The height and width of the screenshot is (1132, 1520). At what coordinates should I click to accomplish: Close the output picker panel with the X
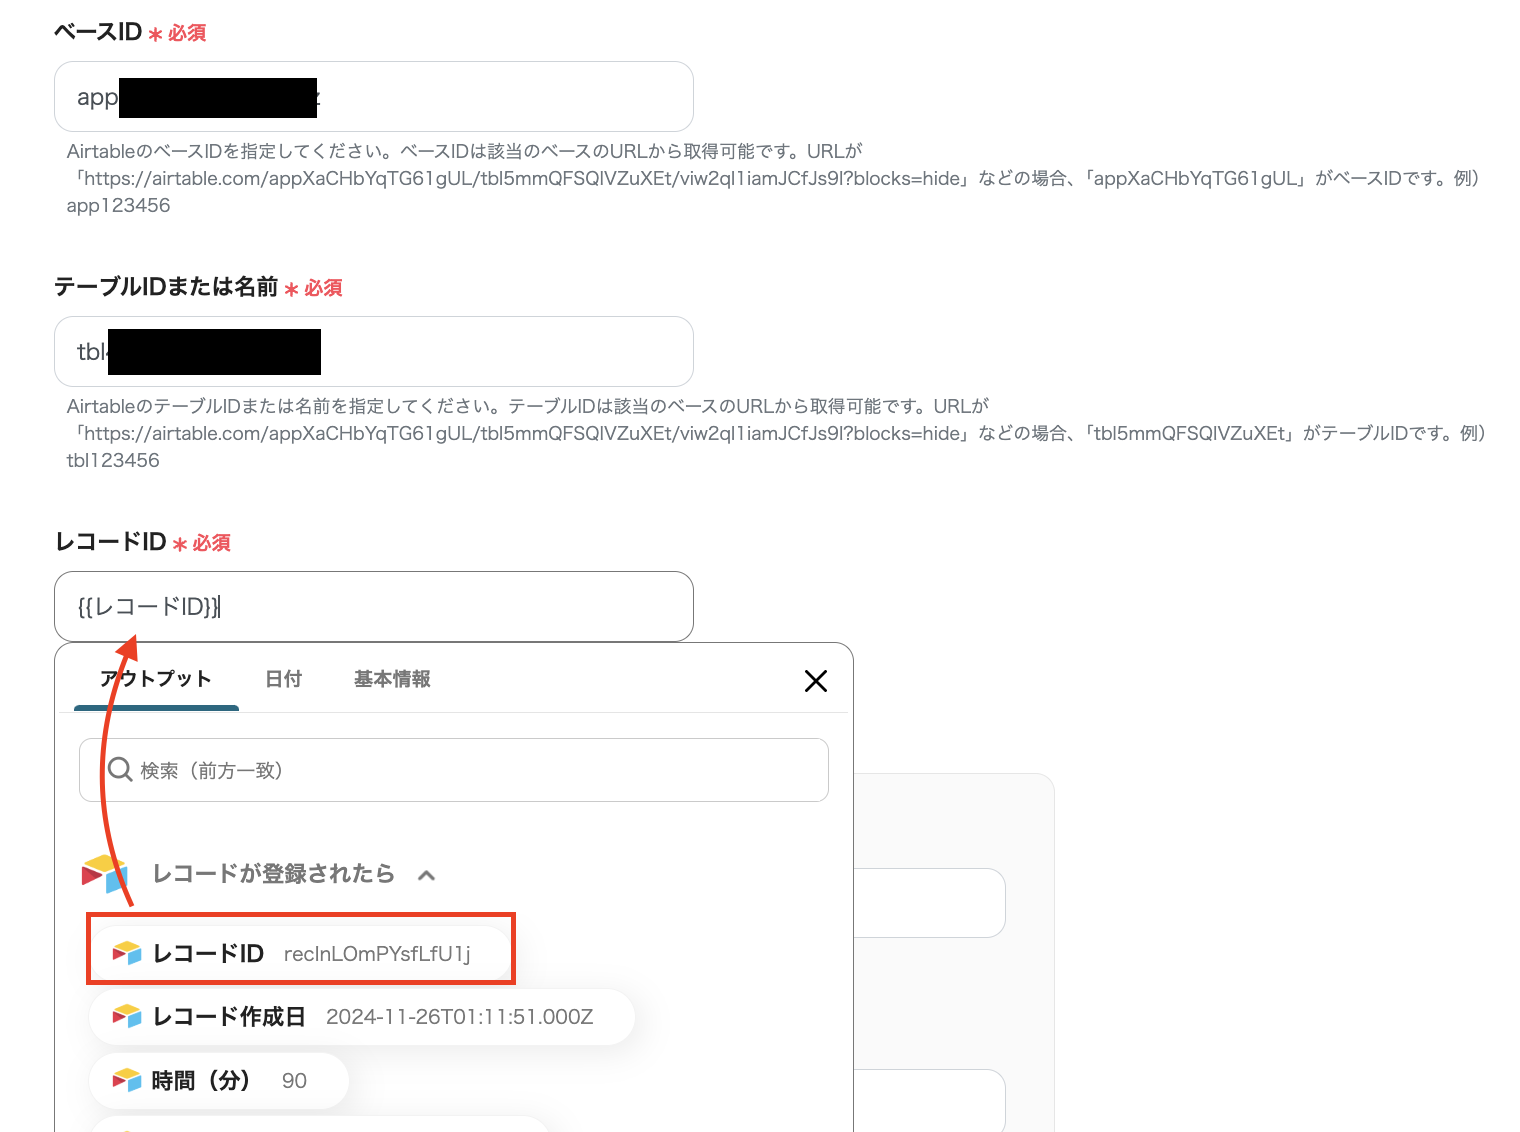815,680
